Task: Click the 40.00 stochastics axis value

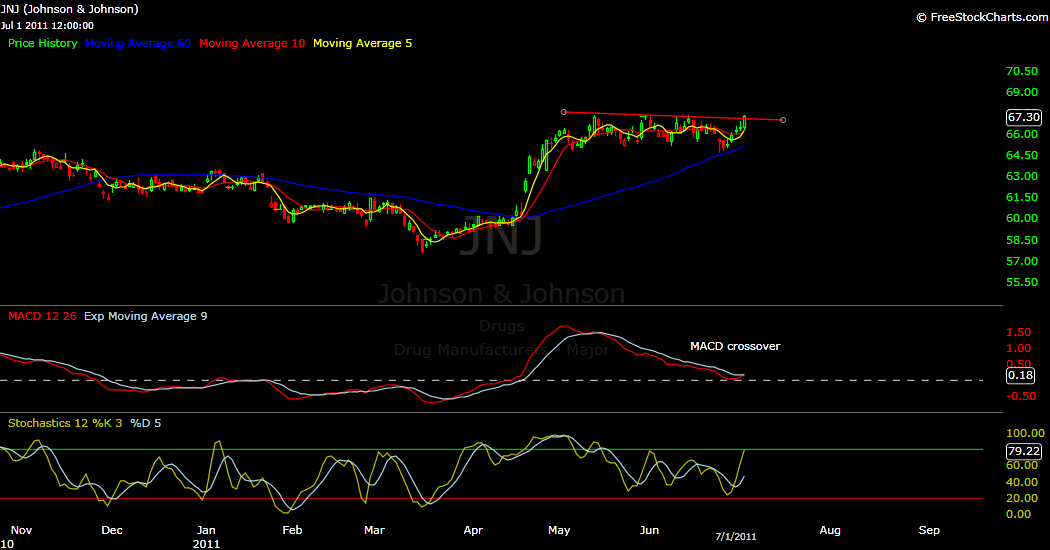Action: point(1022,482)
